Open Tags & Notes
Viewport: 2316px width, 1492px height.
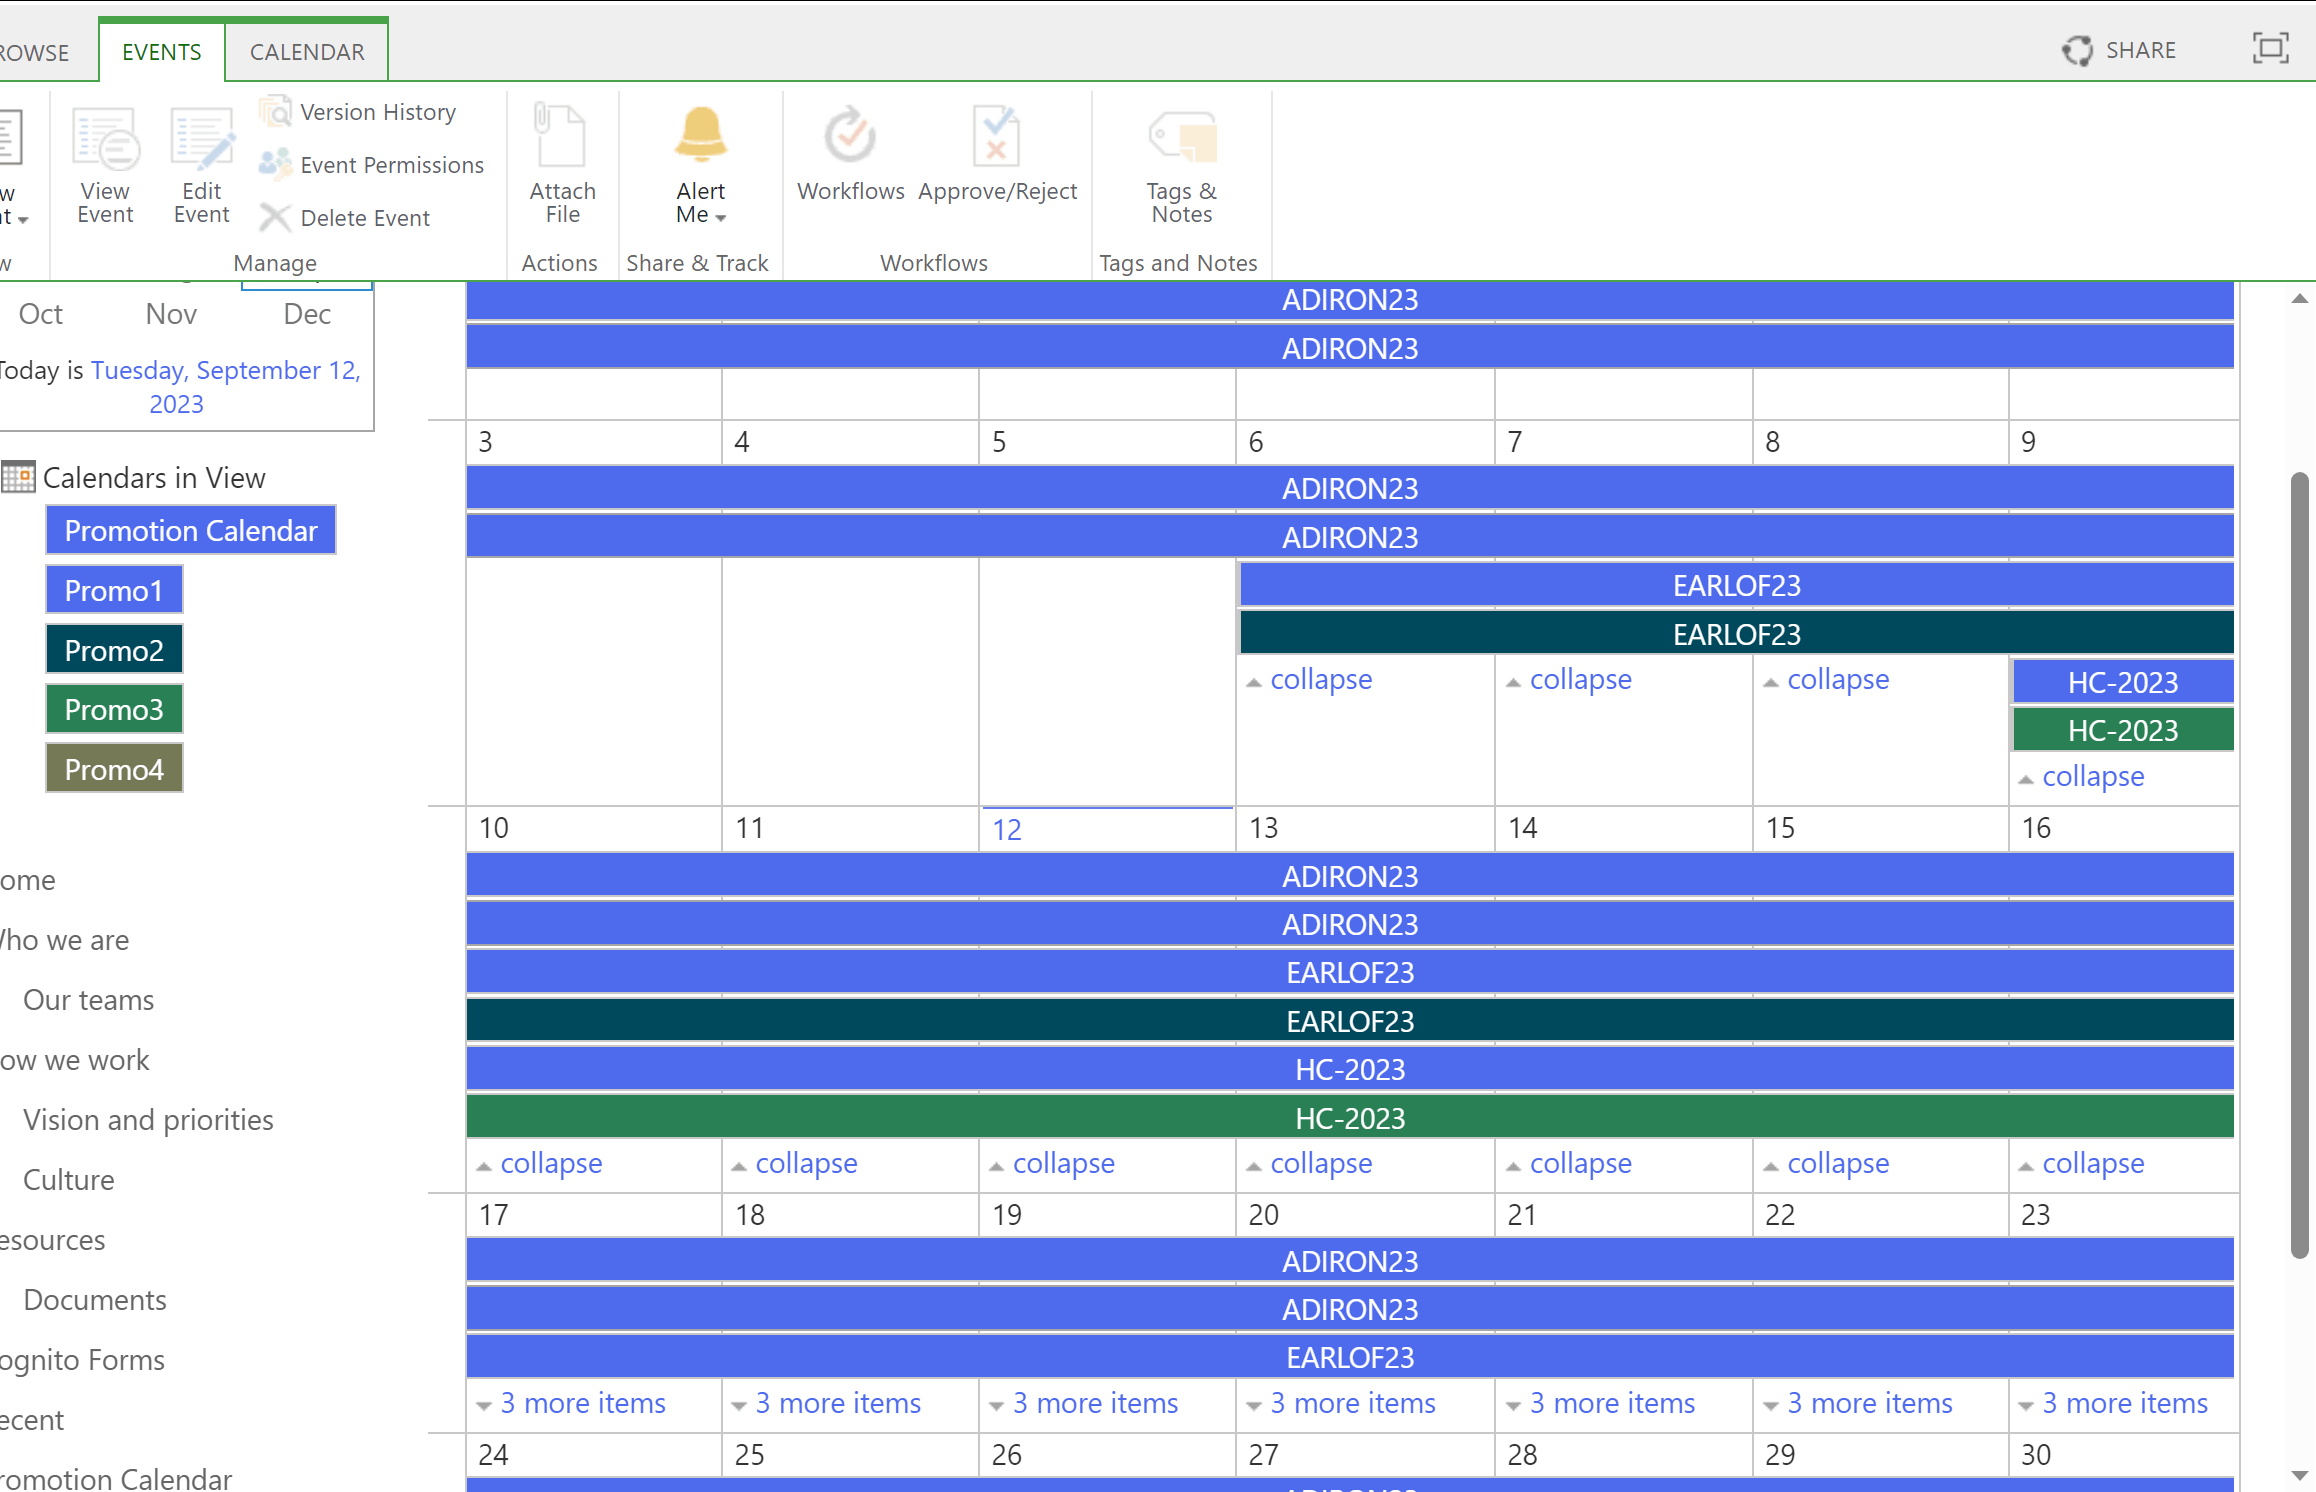coord(1181,138)
